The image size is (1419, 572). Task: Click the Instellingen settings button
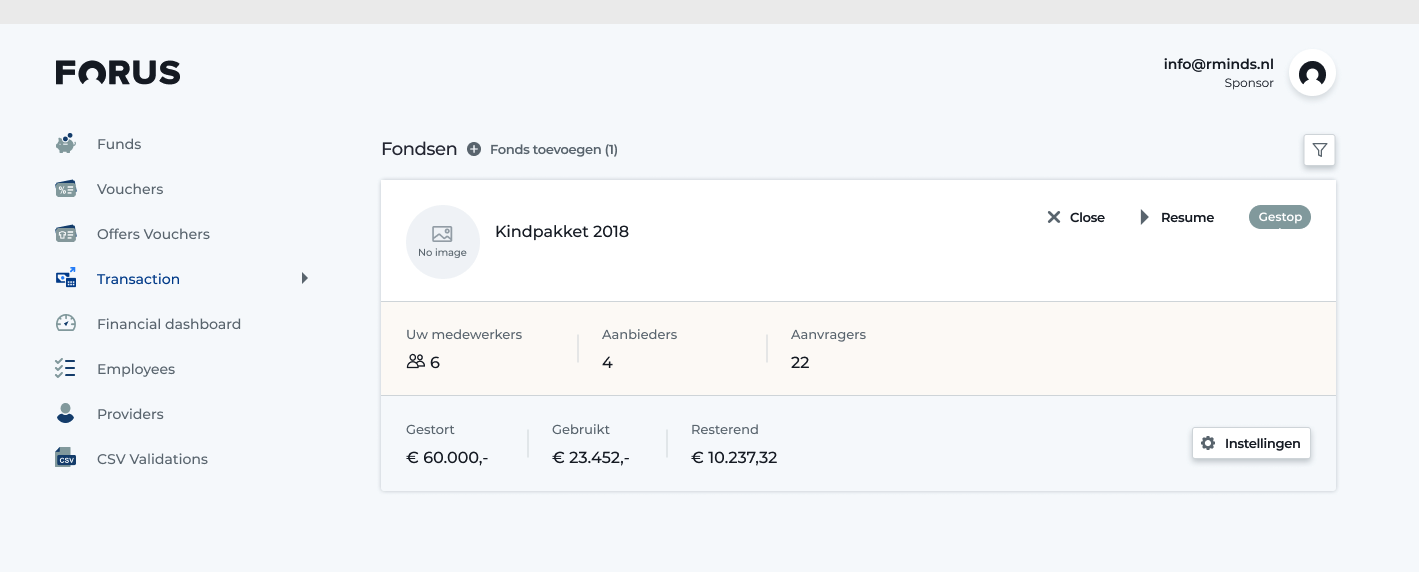tap(1251, 443)
